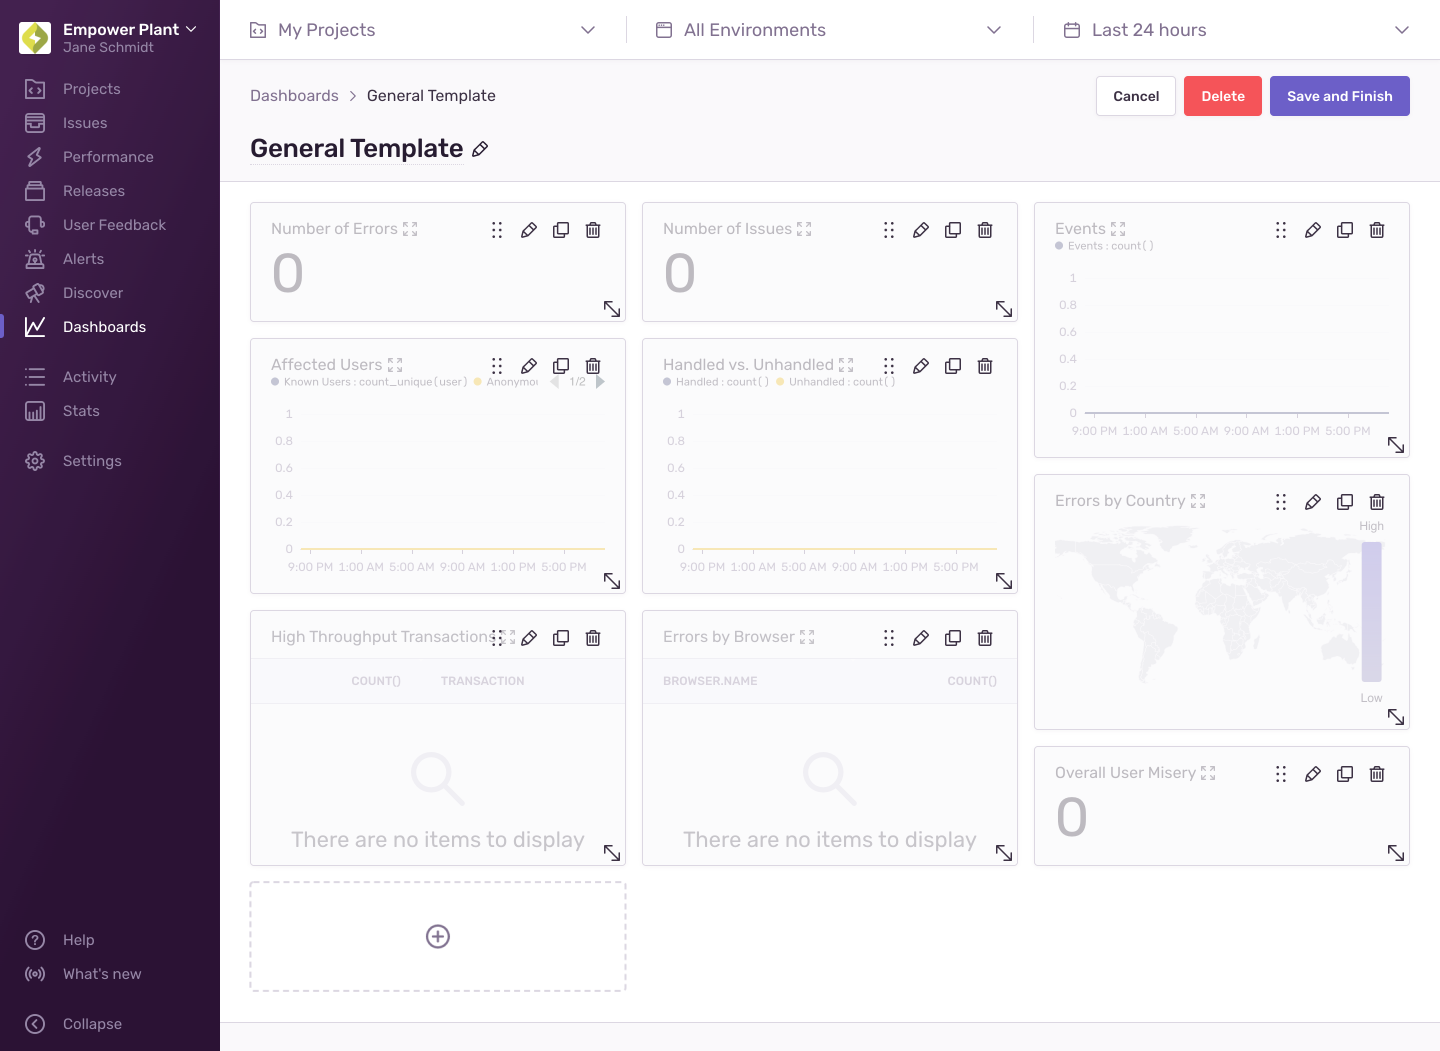Click the Save and Finish button
The width and height of the screenshot is (1440, 1051).
click(1339, 96)
